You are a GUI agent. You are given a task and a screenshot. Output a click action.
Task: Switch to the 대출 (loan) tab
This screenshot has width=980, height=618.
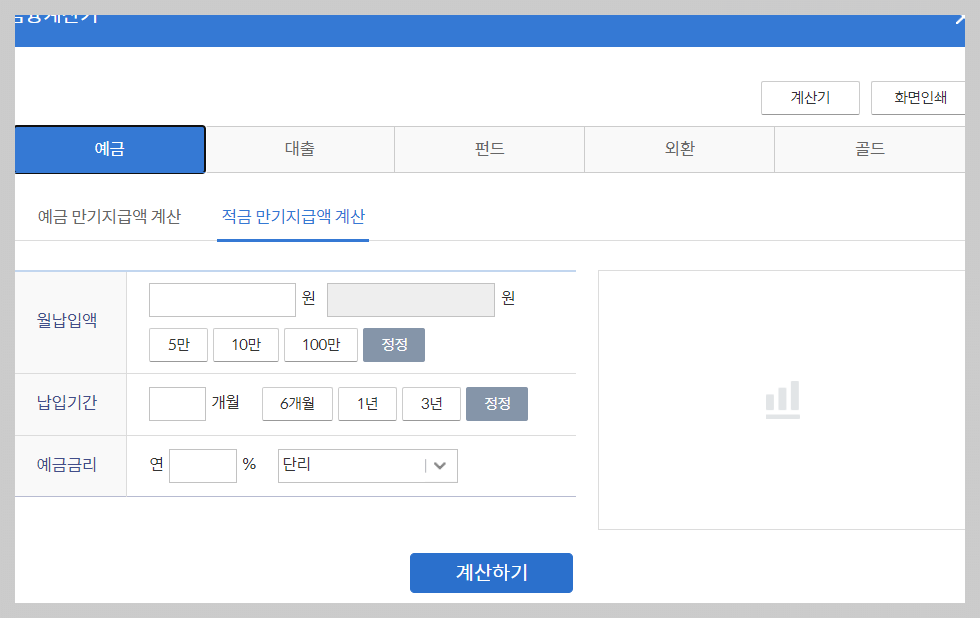point(300,149)
